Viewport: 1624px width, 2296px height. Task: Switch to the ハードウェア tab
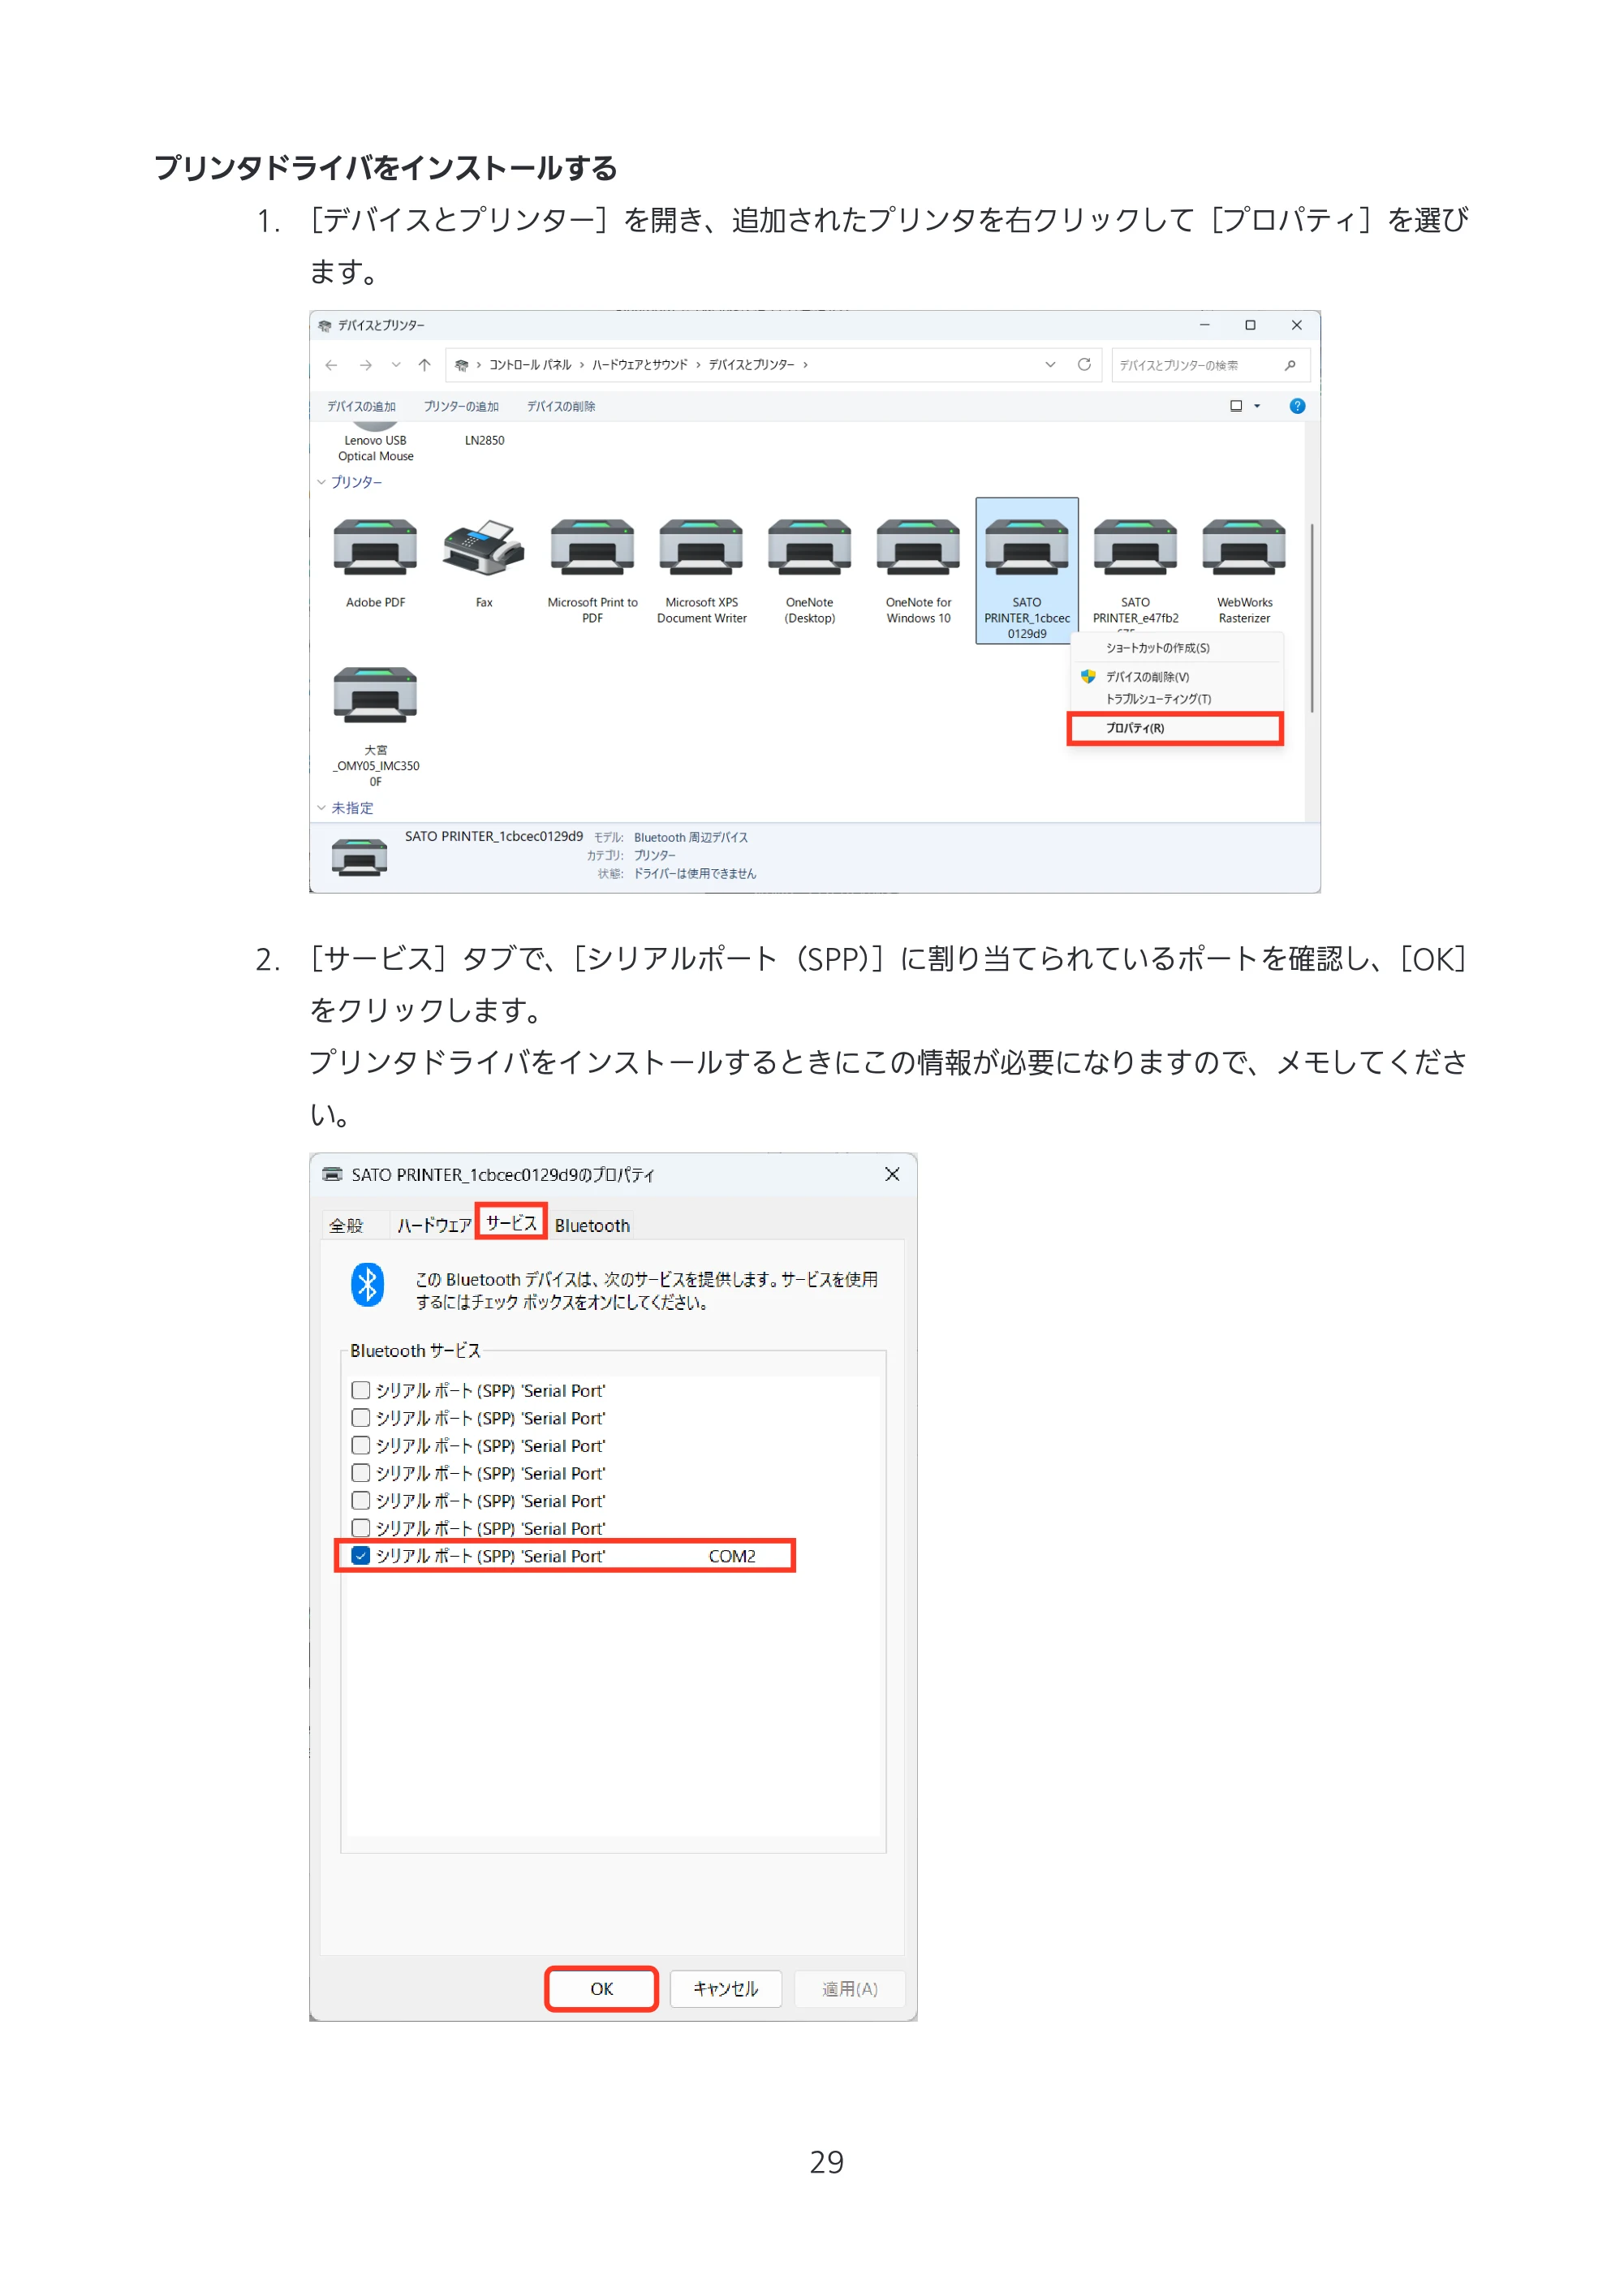point(434,1225)
